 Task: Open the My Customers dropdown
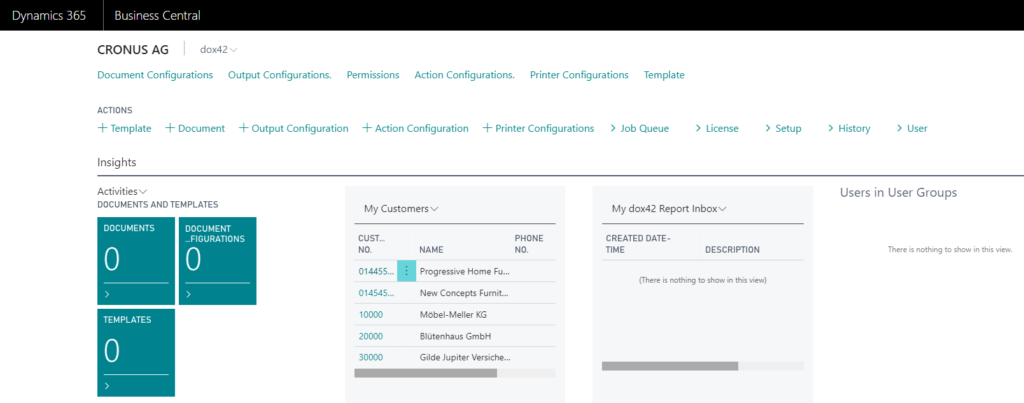pyautogui.click(x=401, y=209)
